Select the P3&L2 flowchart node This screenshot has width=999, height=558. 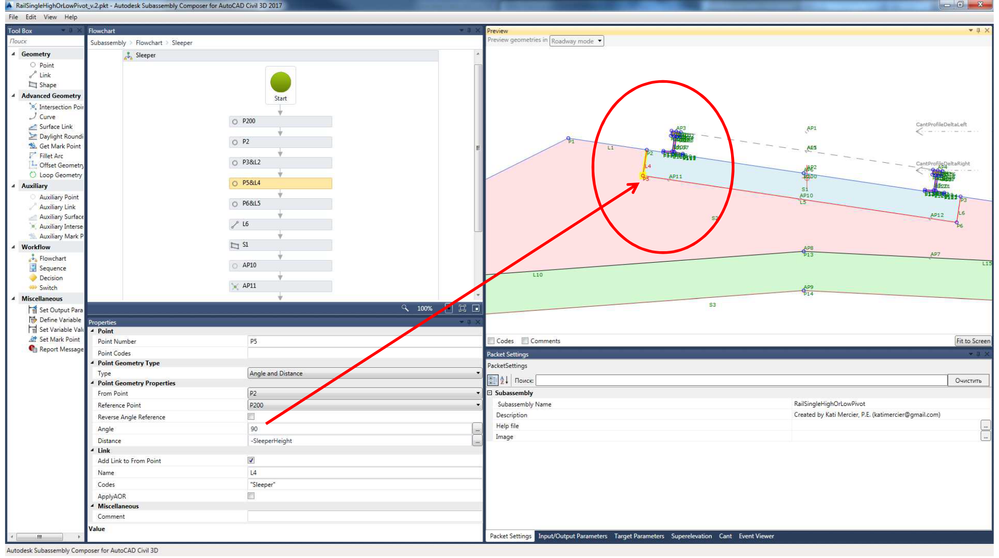[280, 162]
